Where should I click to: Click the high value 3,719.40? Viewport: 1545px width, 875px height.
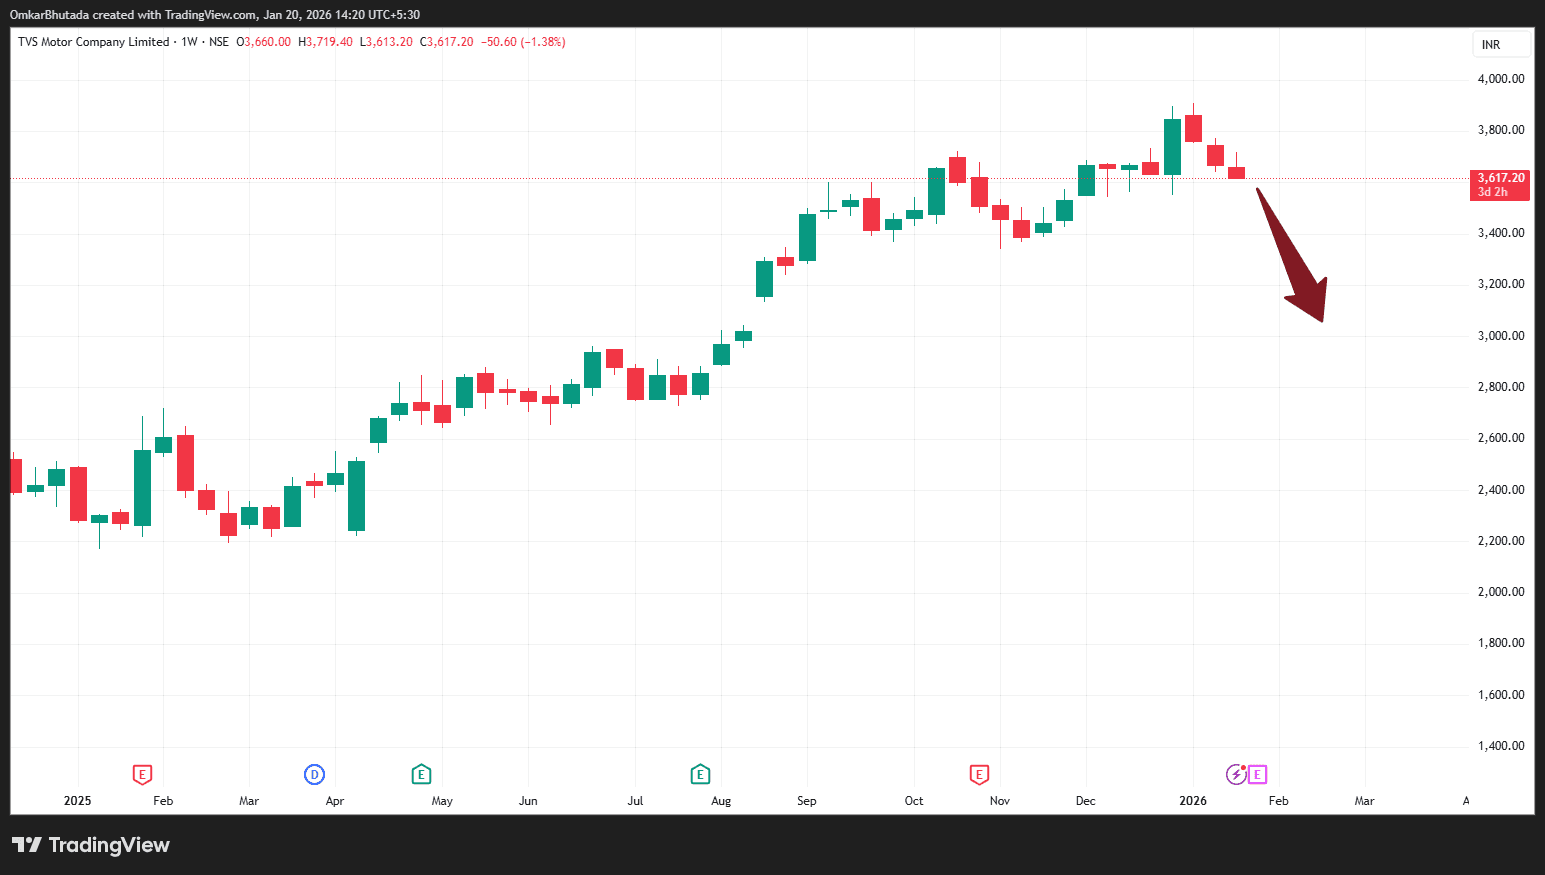[329, 42]
